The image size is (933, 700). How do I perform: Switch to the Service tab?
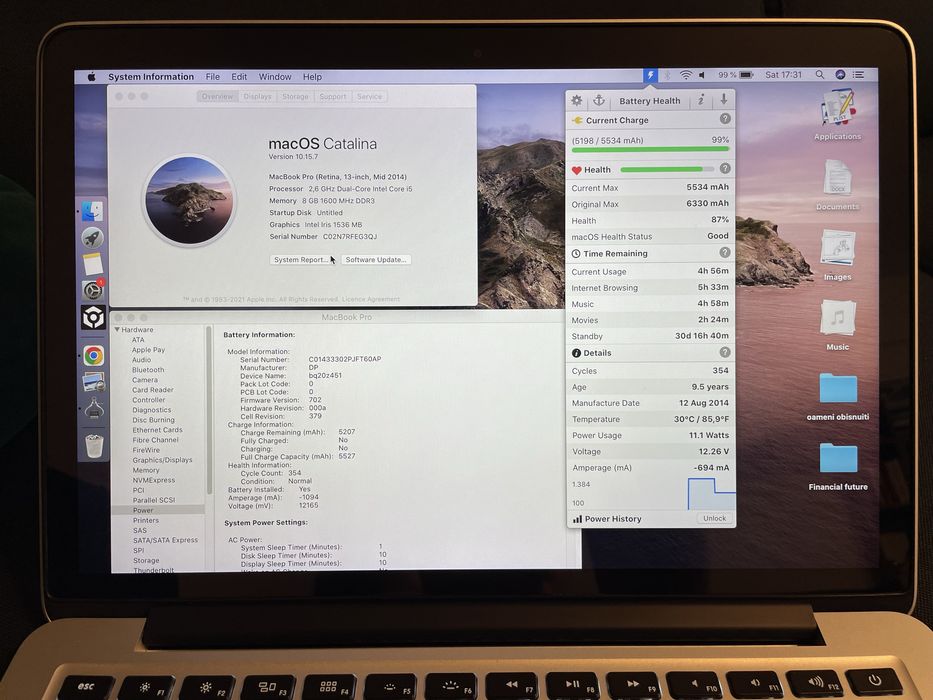click(x=370, y=96)
